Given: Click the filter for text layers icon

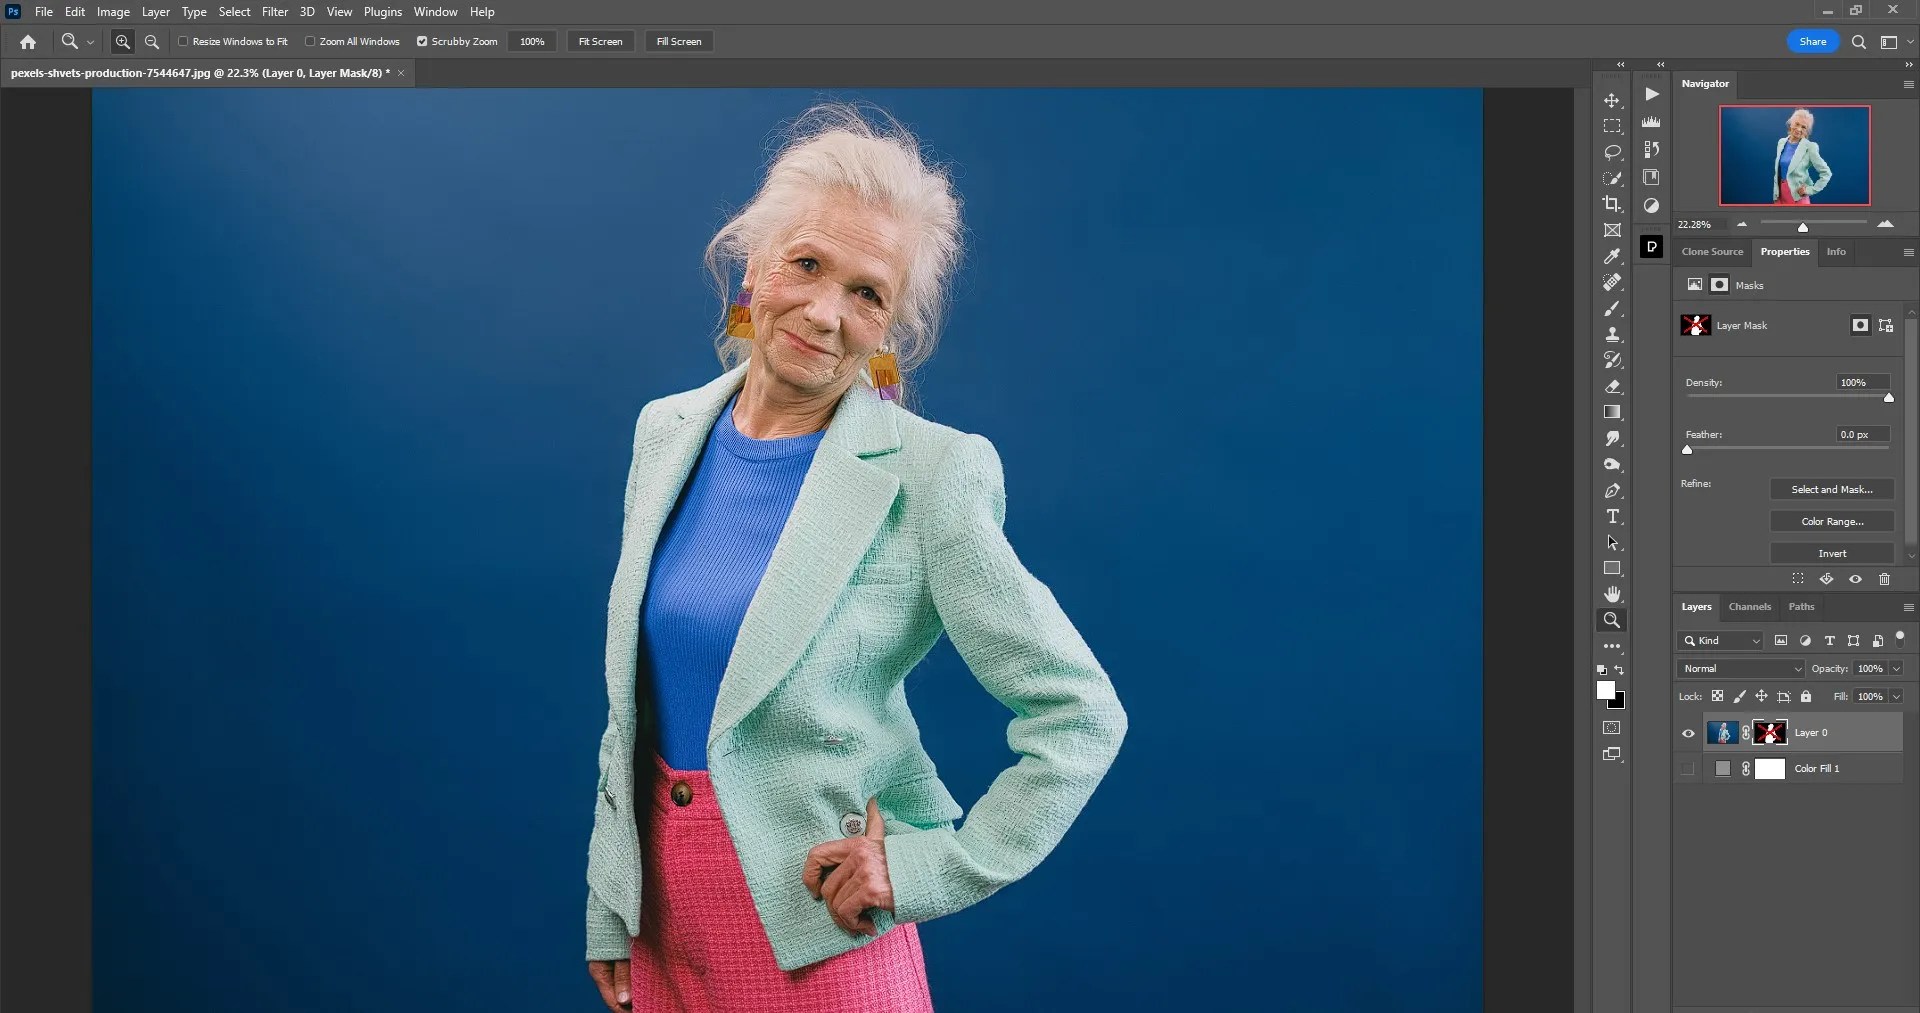Looking at the screenshot, I should [1829, 641].
